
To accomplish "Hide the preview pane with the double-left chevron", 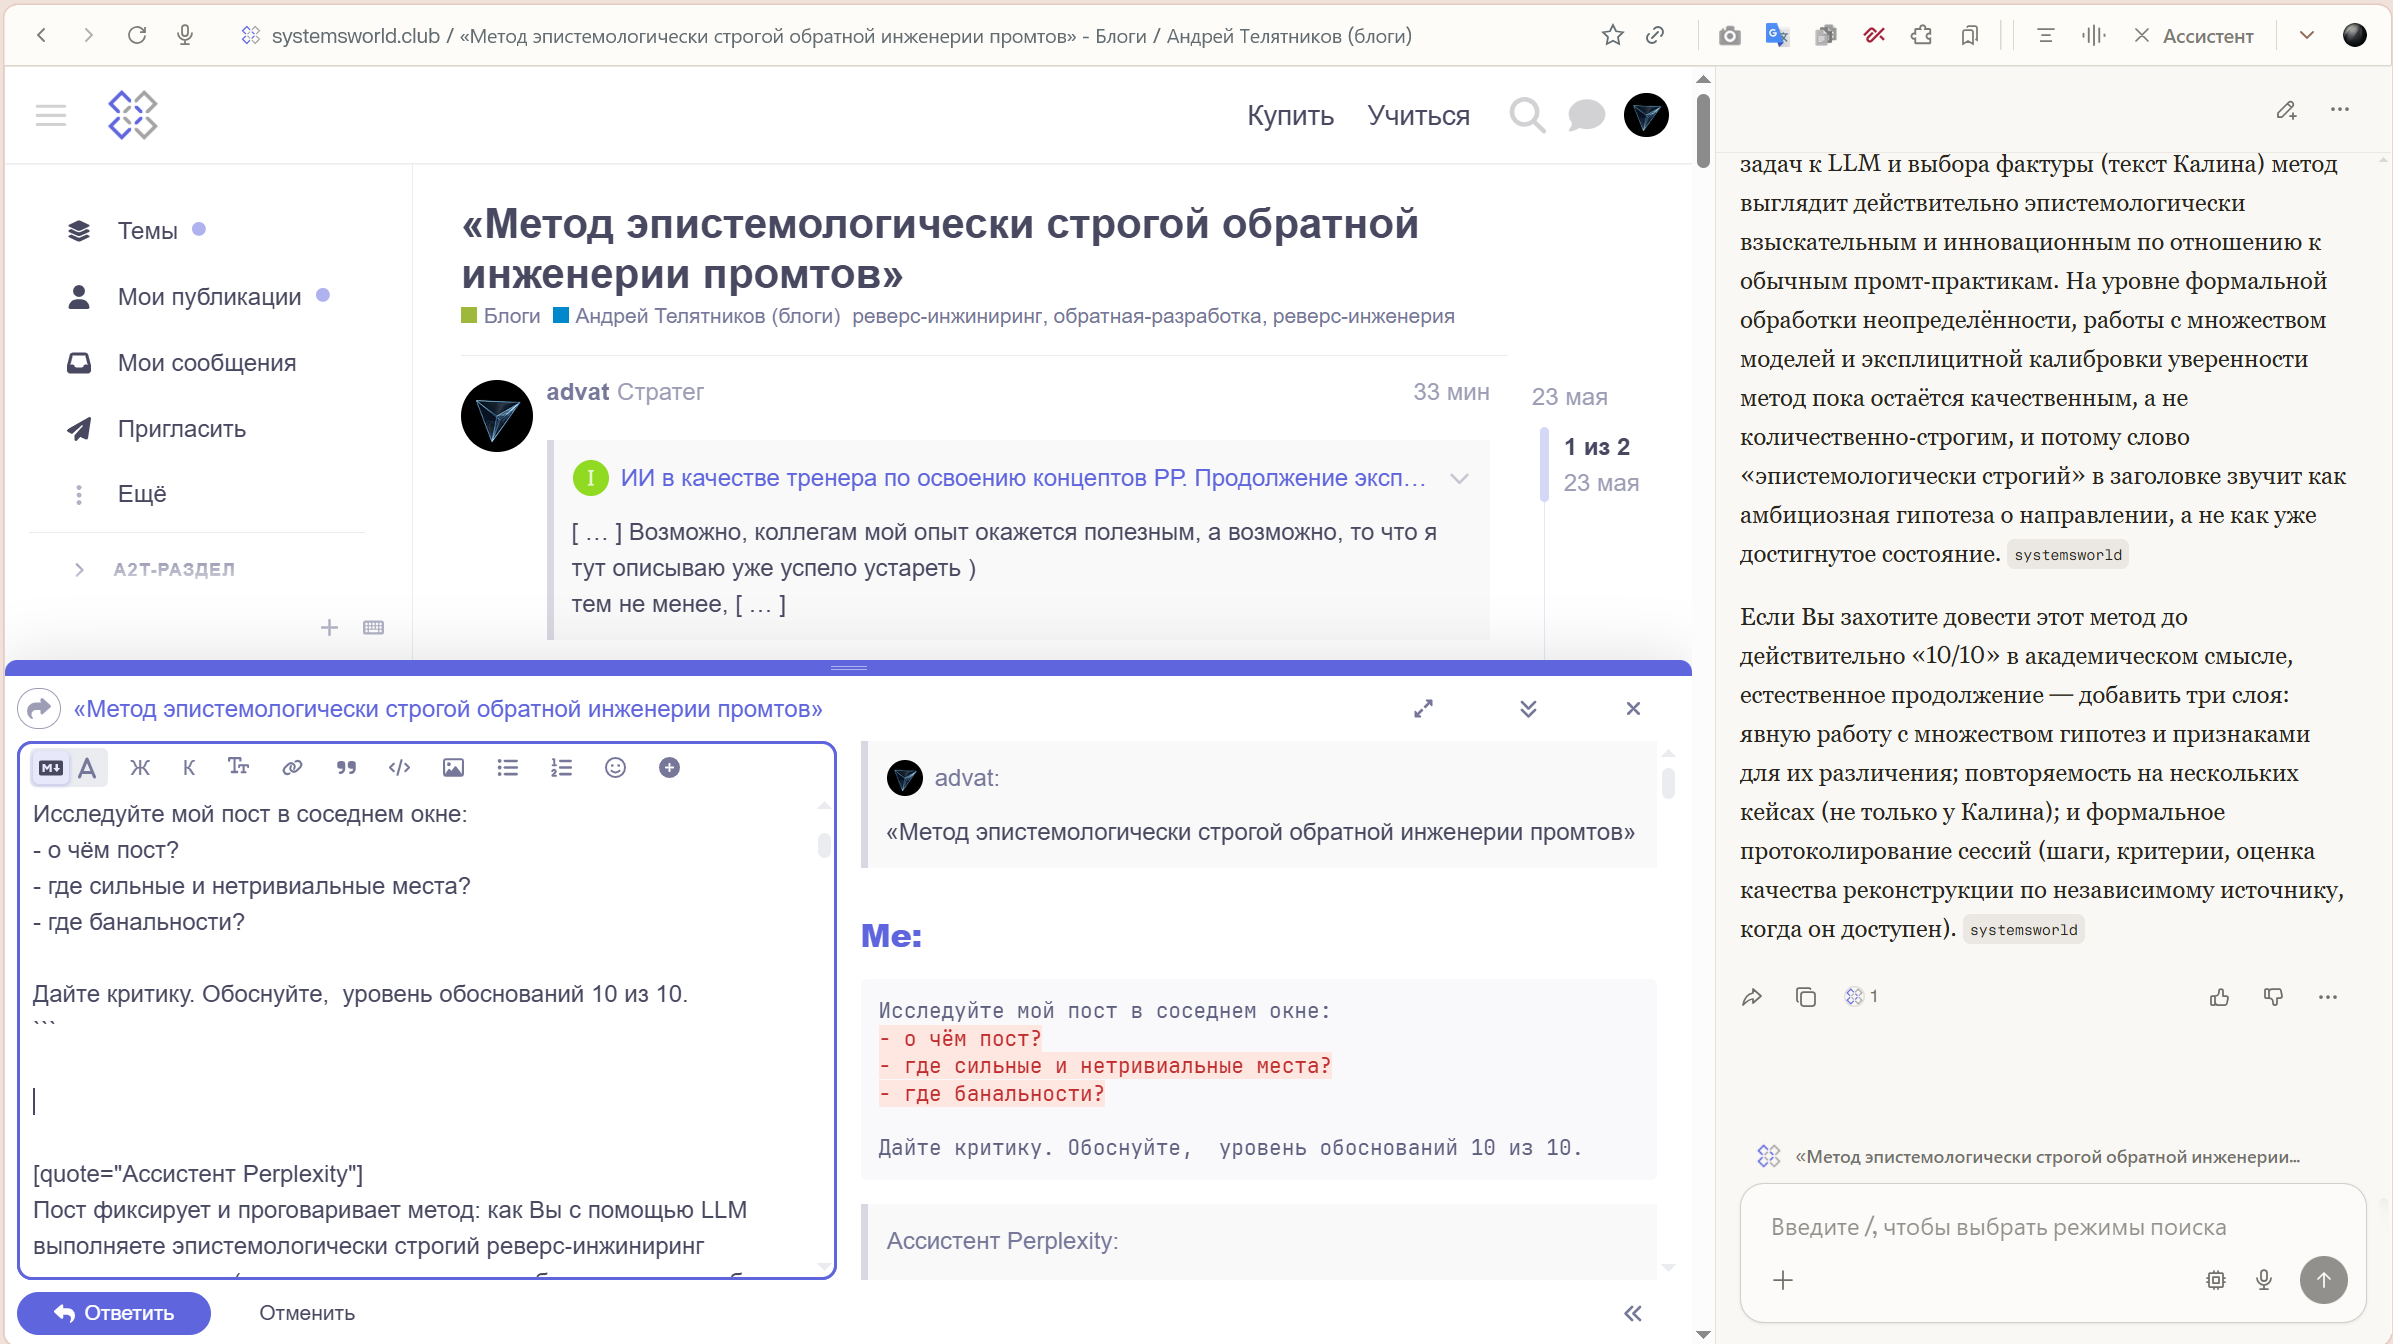I will click(1633, 1313).
